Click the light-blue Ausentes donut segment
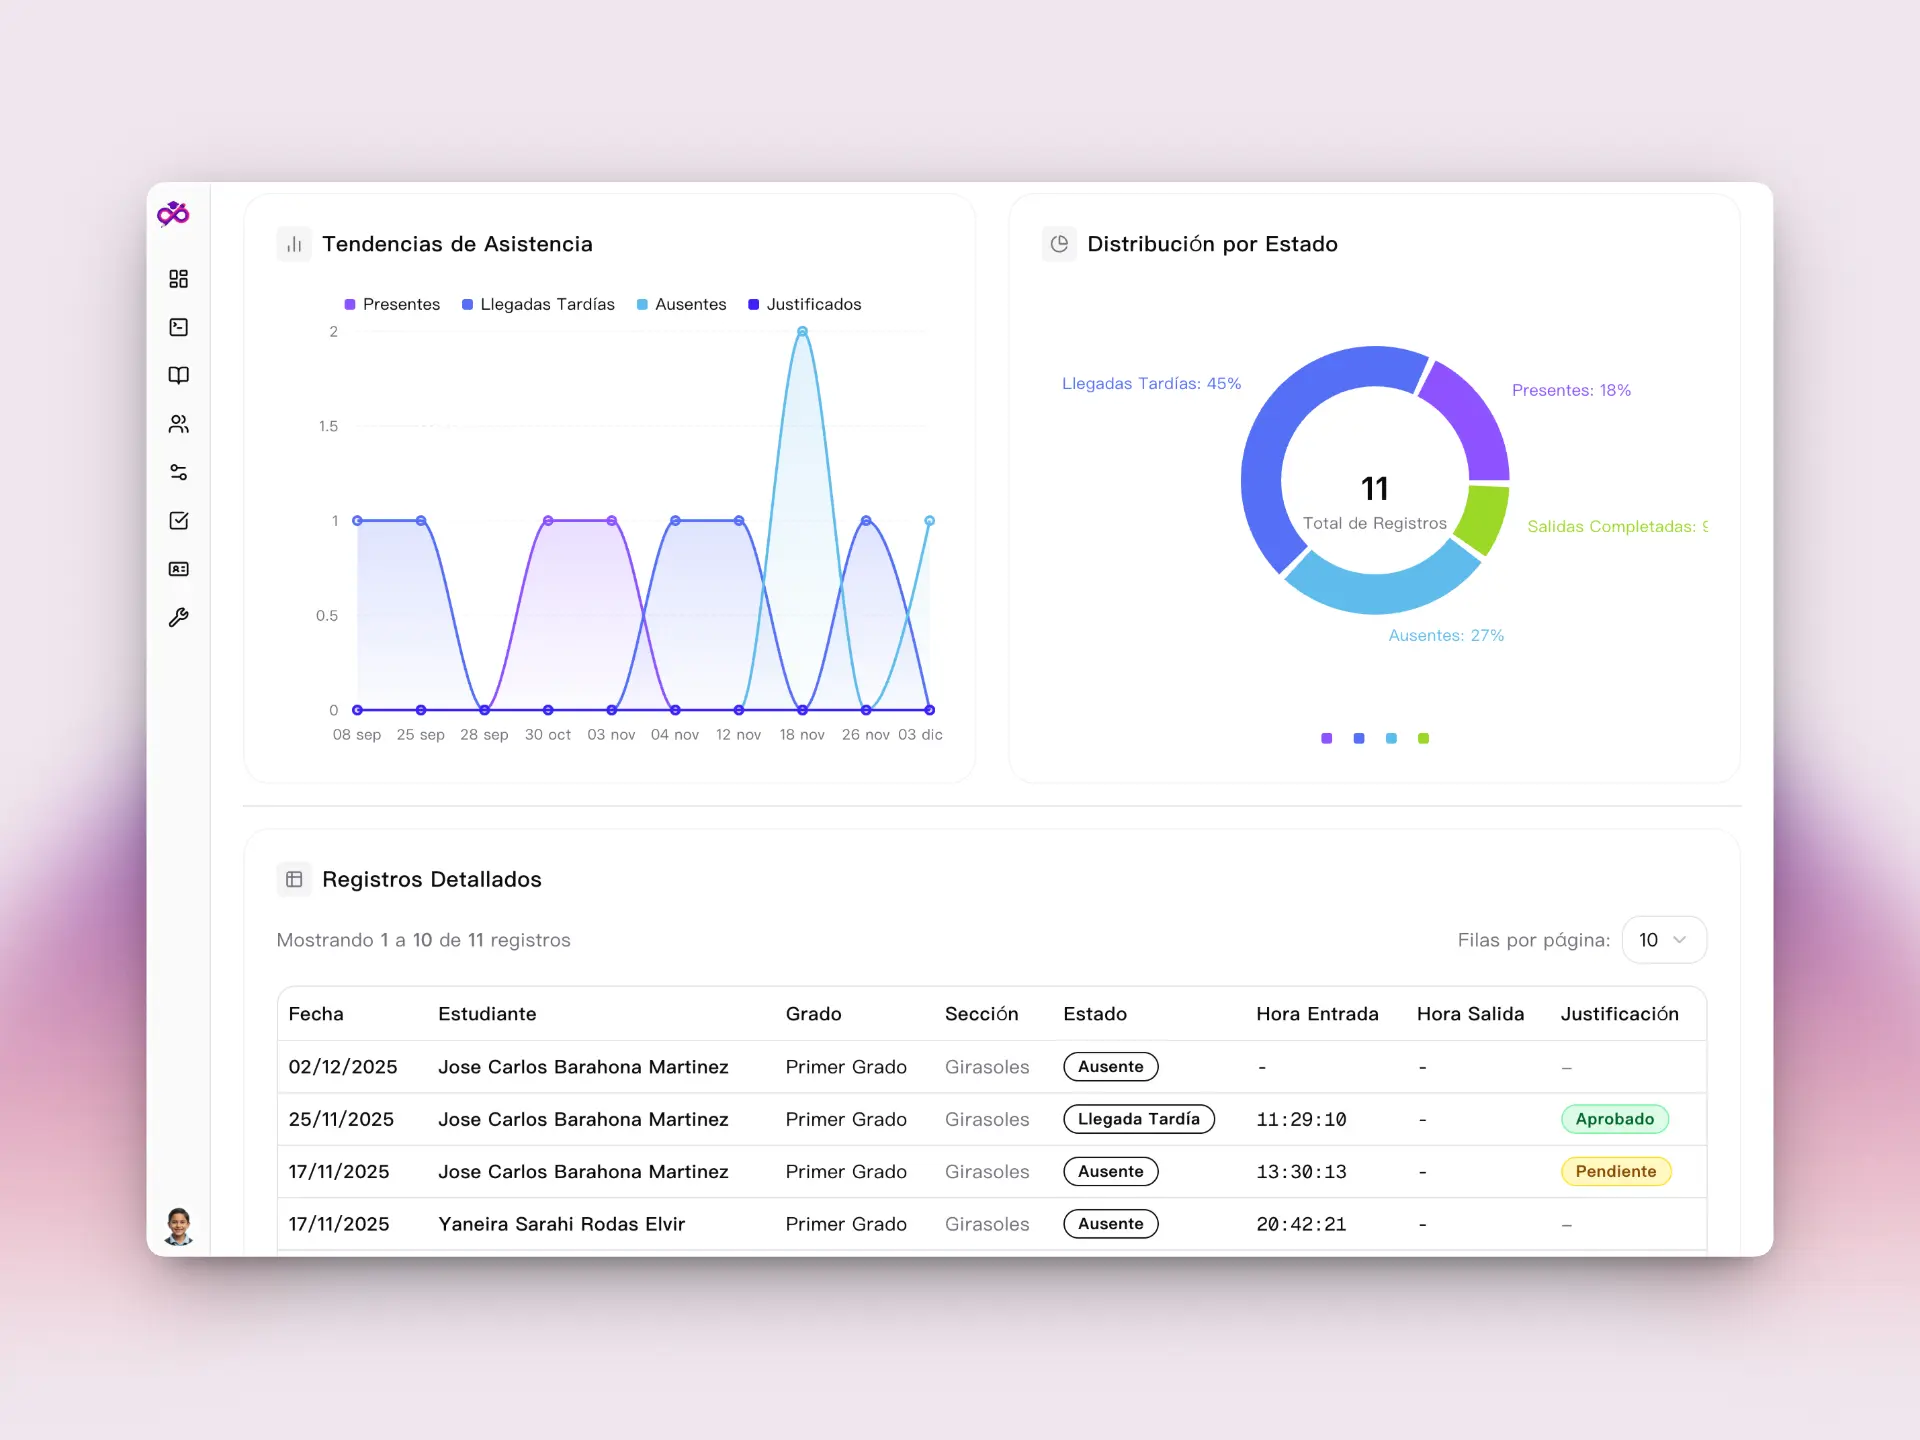This screenshot has height=1440, width=1920. (1376, 593)
